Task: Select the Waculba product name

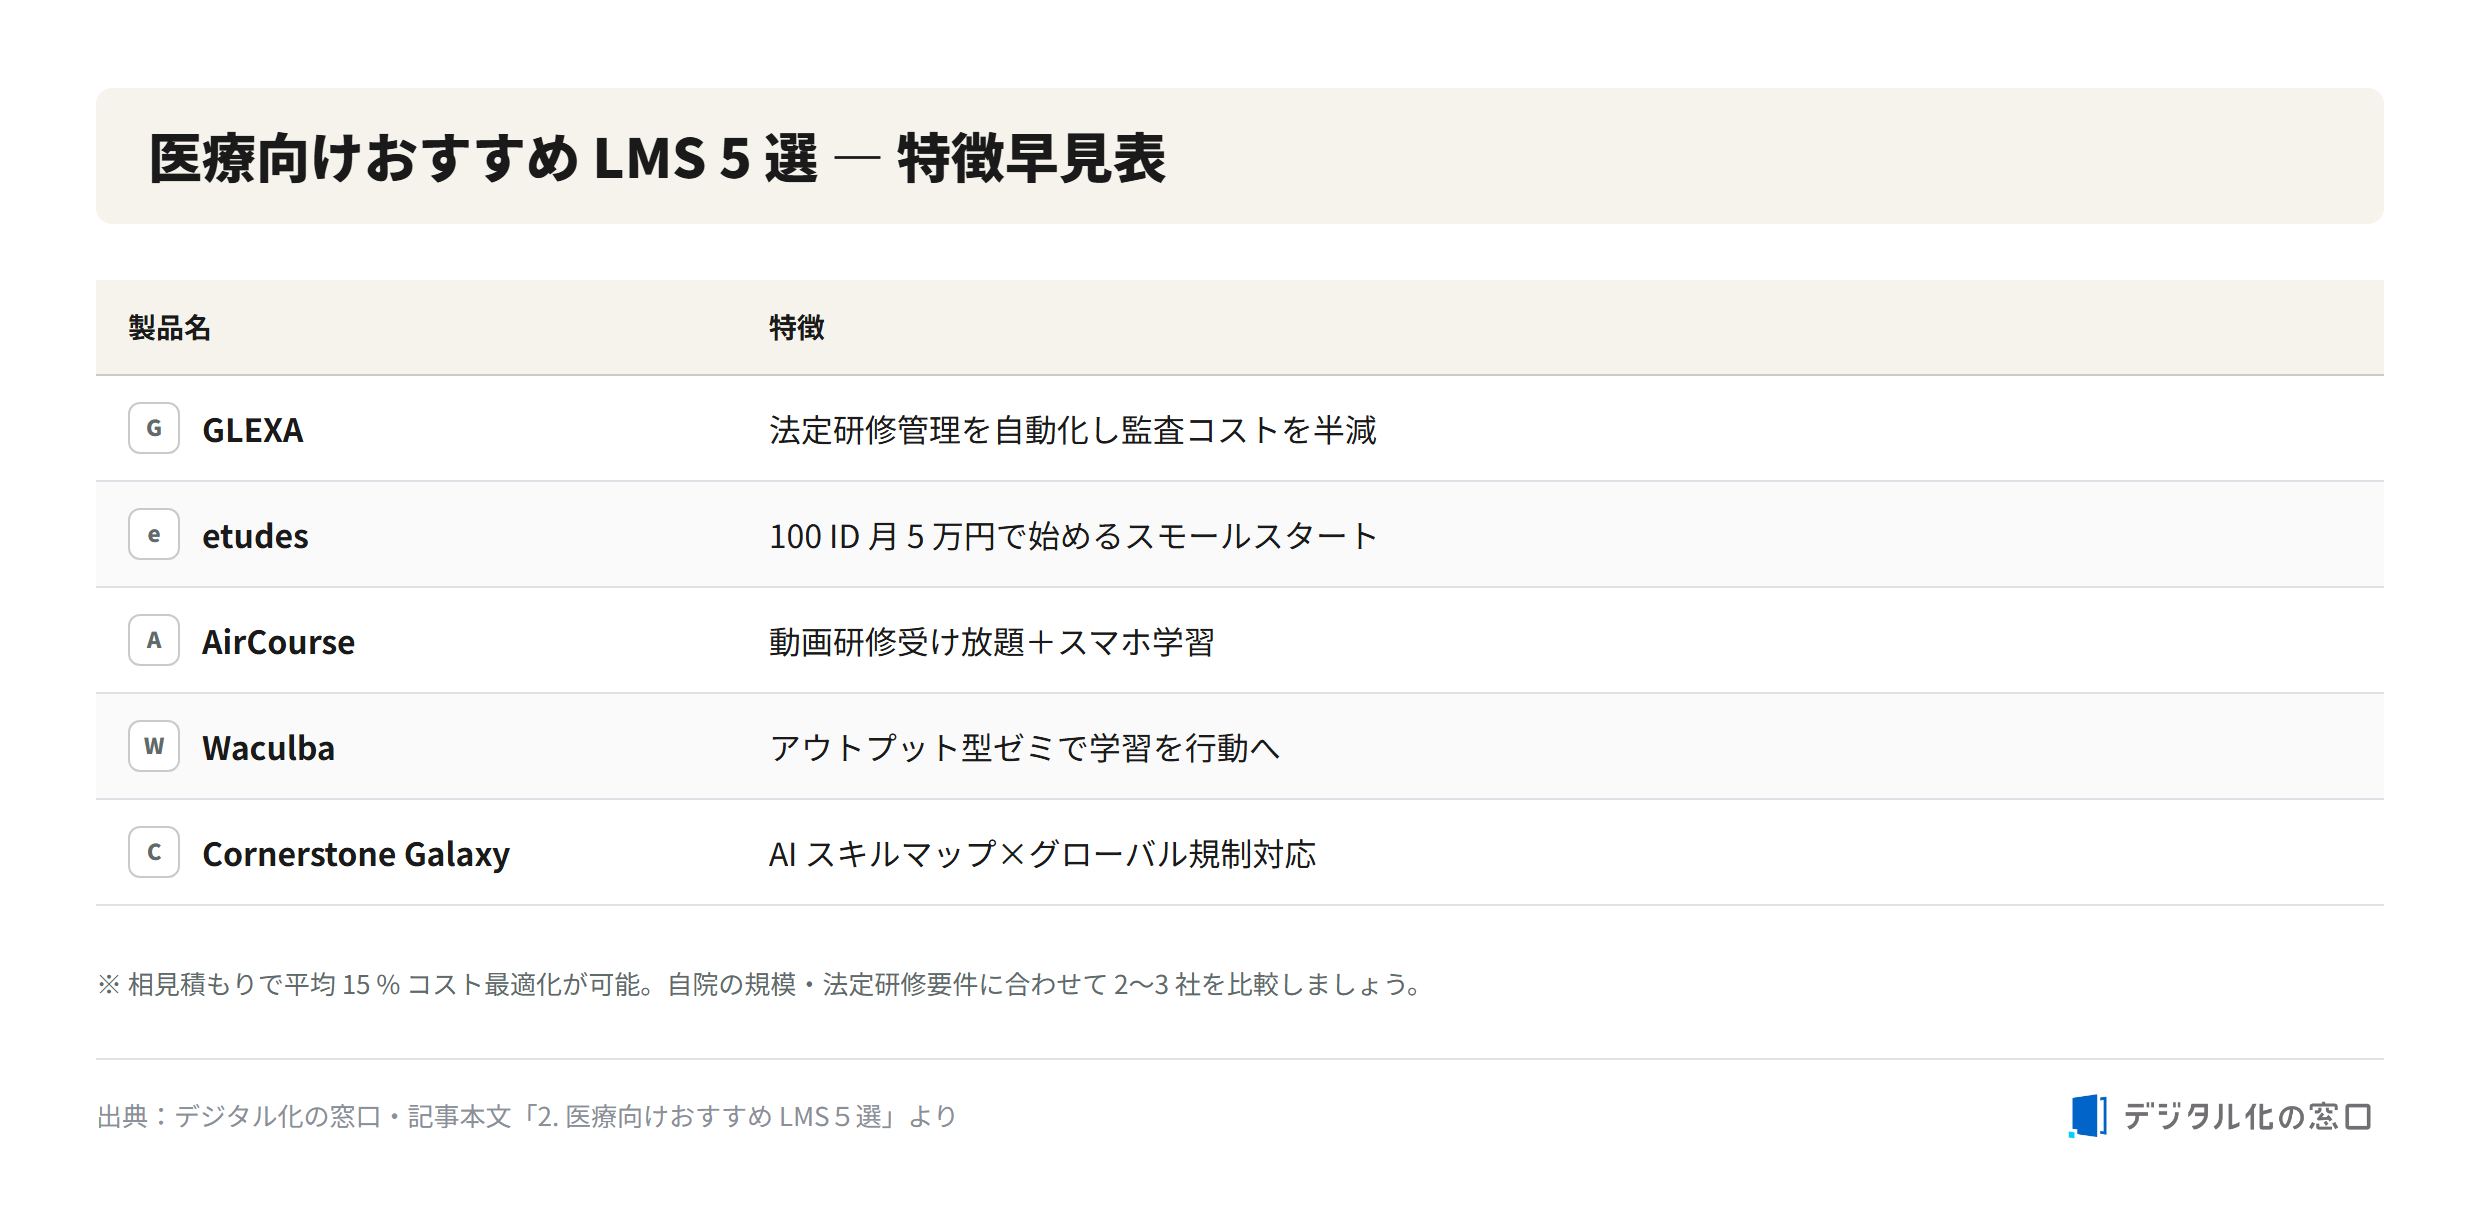Action: click(x=268, y=748)
